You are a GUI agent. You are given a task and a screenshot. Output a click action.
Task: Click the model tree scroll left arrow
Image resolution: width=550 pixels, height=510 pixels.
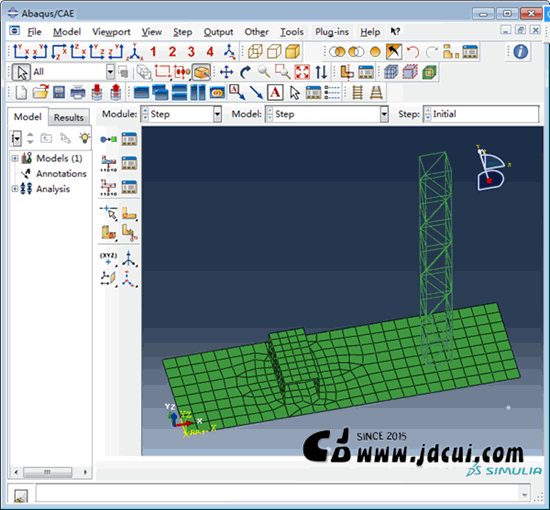(x=15, y=472)
